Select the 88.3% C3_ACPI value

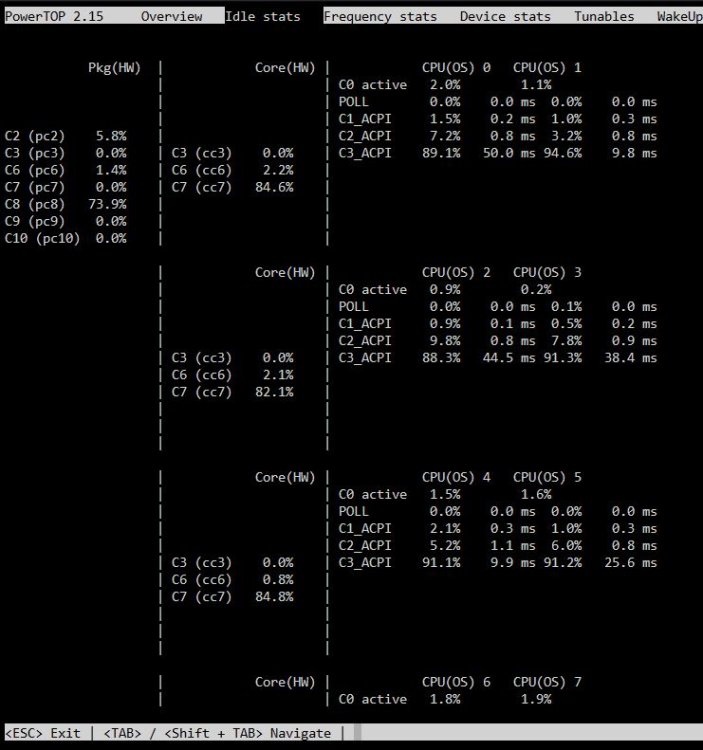click(x=441, y=358)
